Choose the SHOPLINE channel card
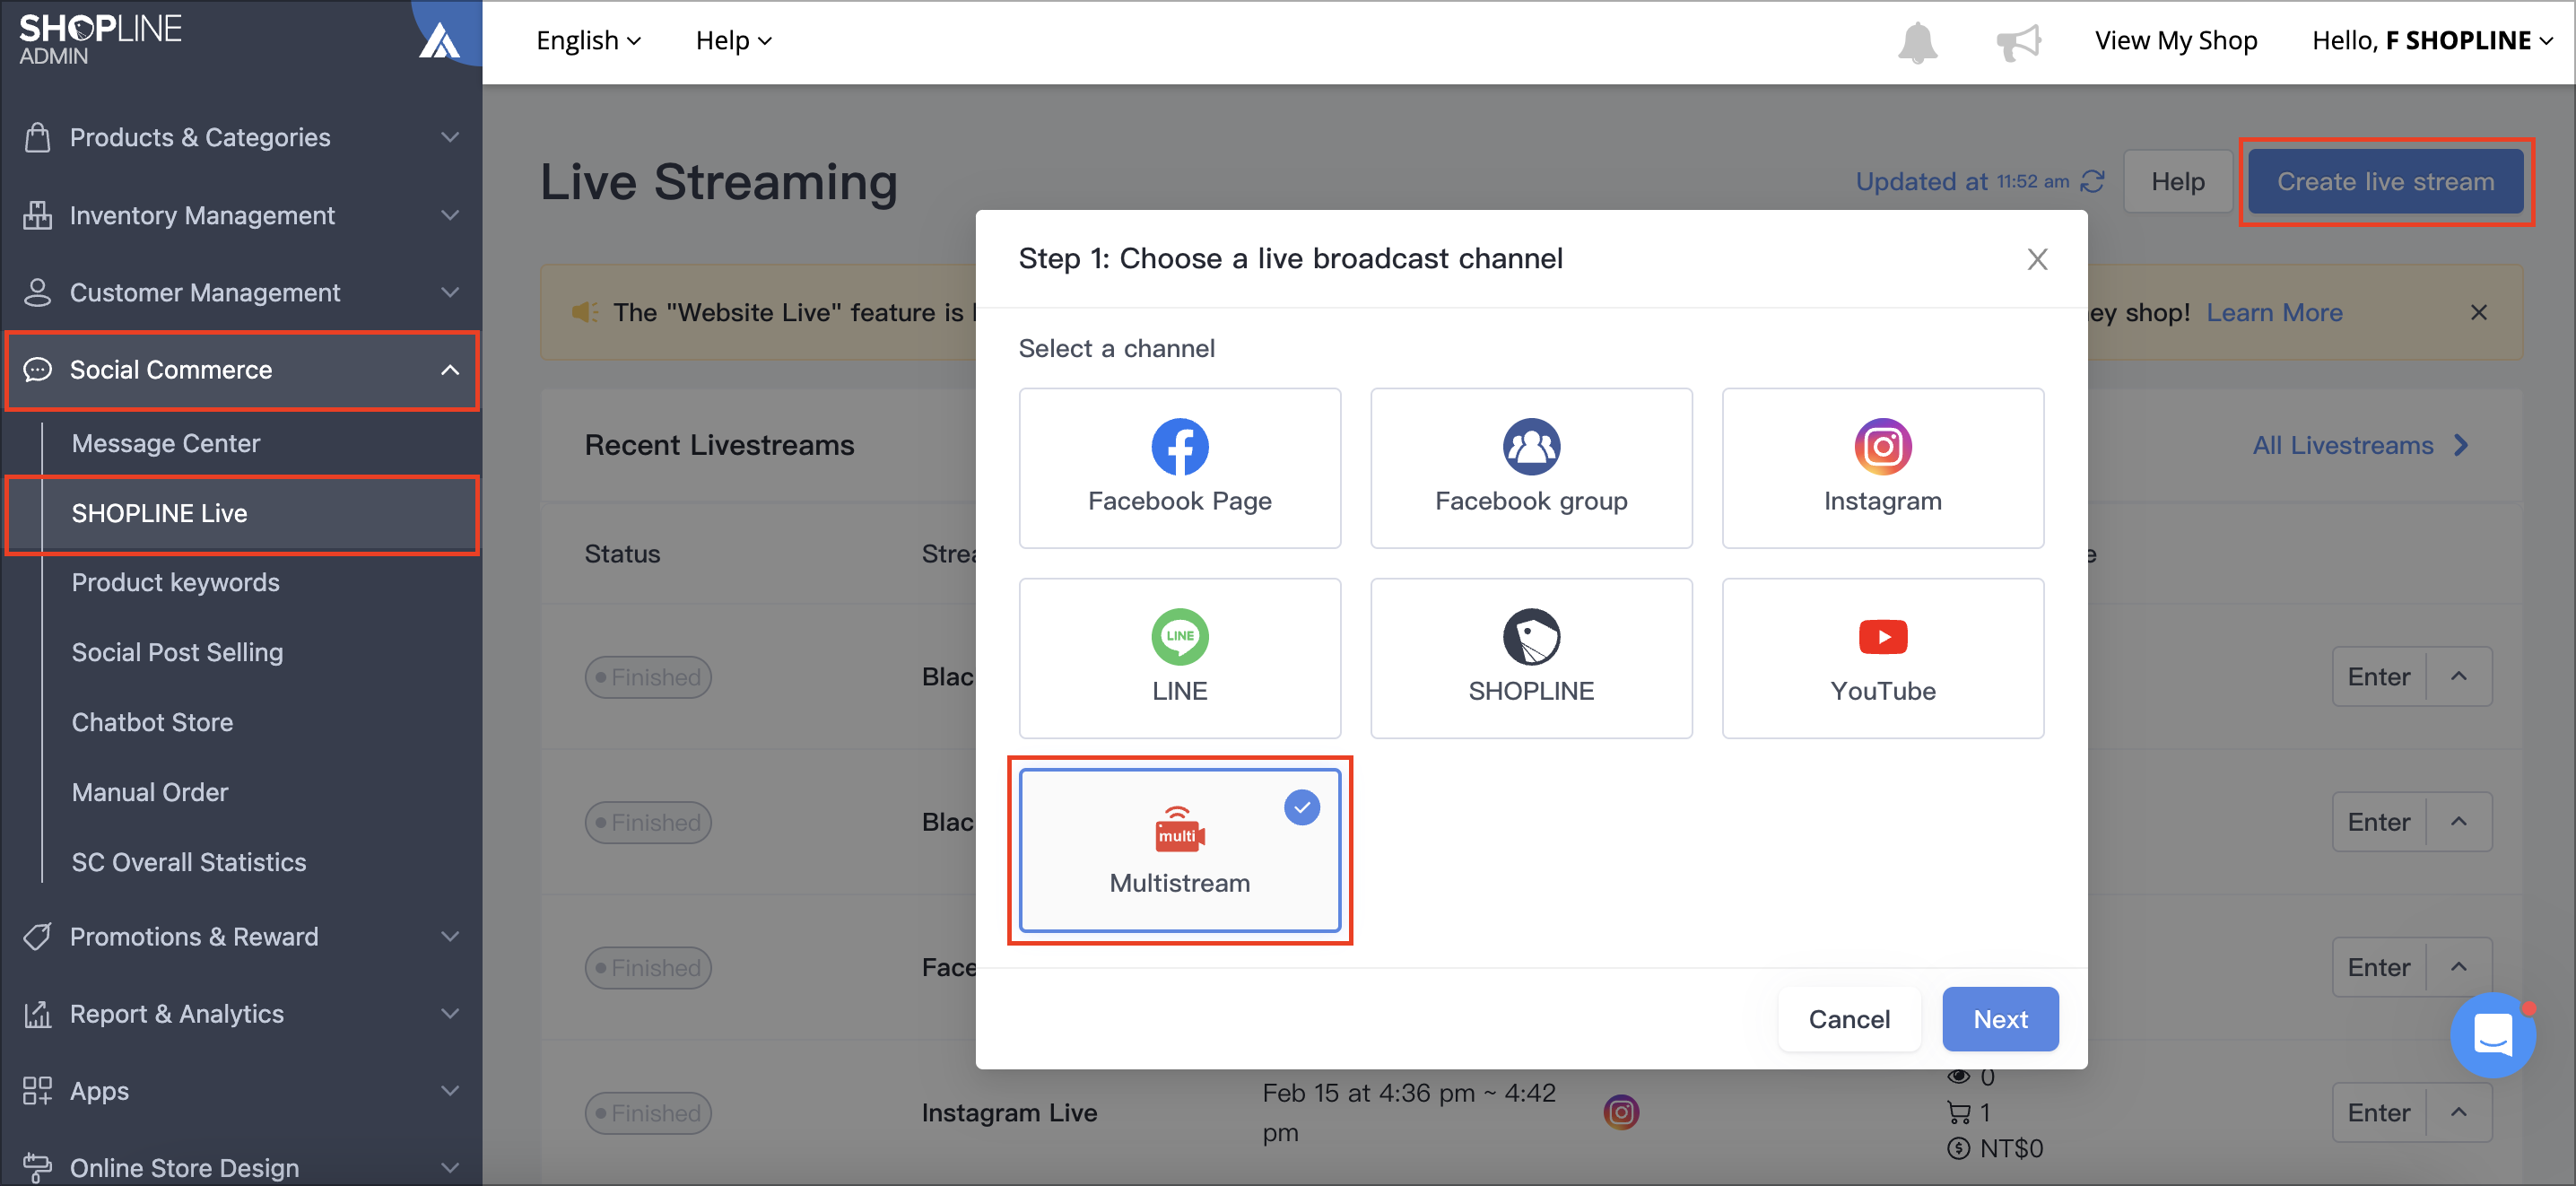The width and height of the screenshot is (2576, 1186). (x=1531, y=658)
